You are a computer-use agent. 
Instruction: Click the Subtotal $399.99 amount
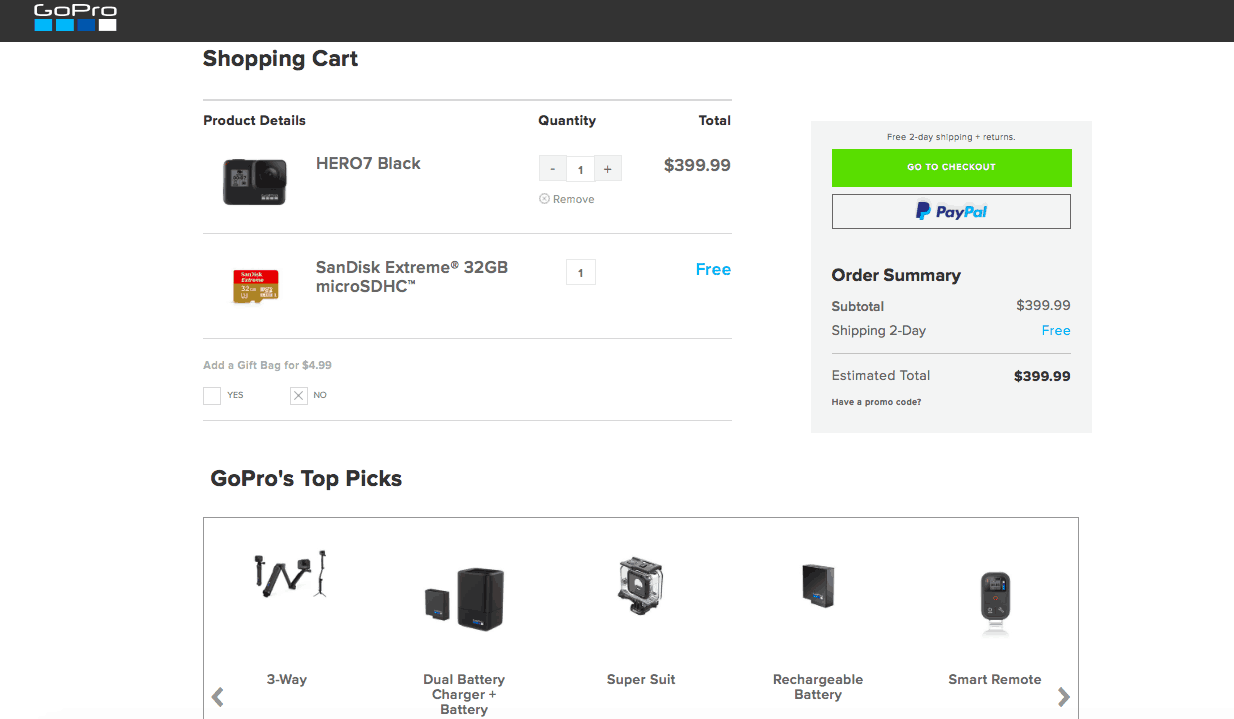pyautogui.click(x=1043, y=305)
